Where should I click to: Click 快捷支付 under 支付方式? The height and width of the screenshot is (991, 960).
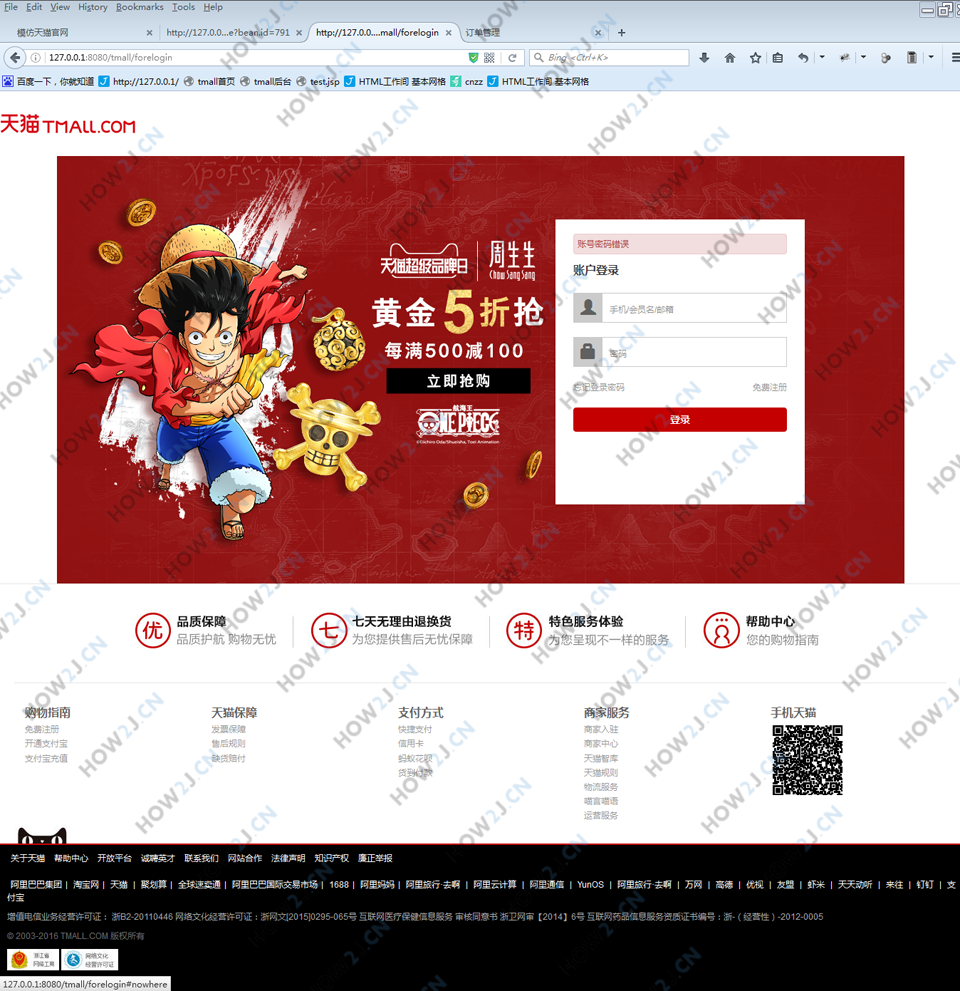(415, 729)
